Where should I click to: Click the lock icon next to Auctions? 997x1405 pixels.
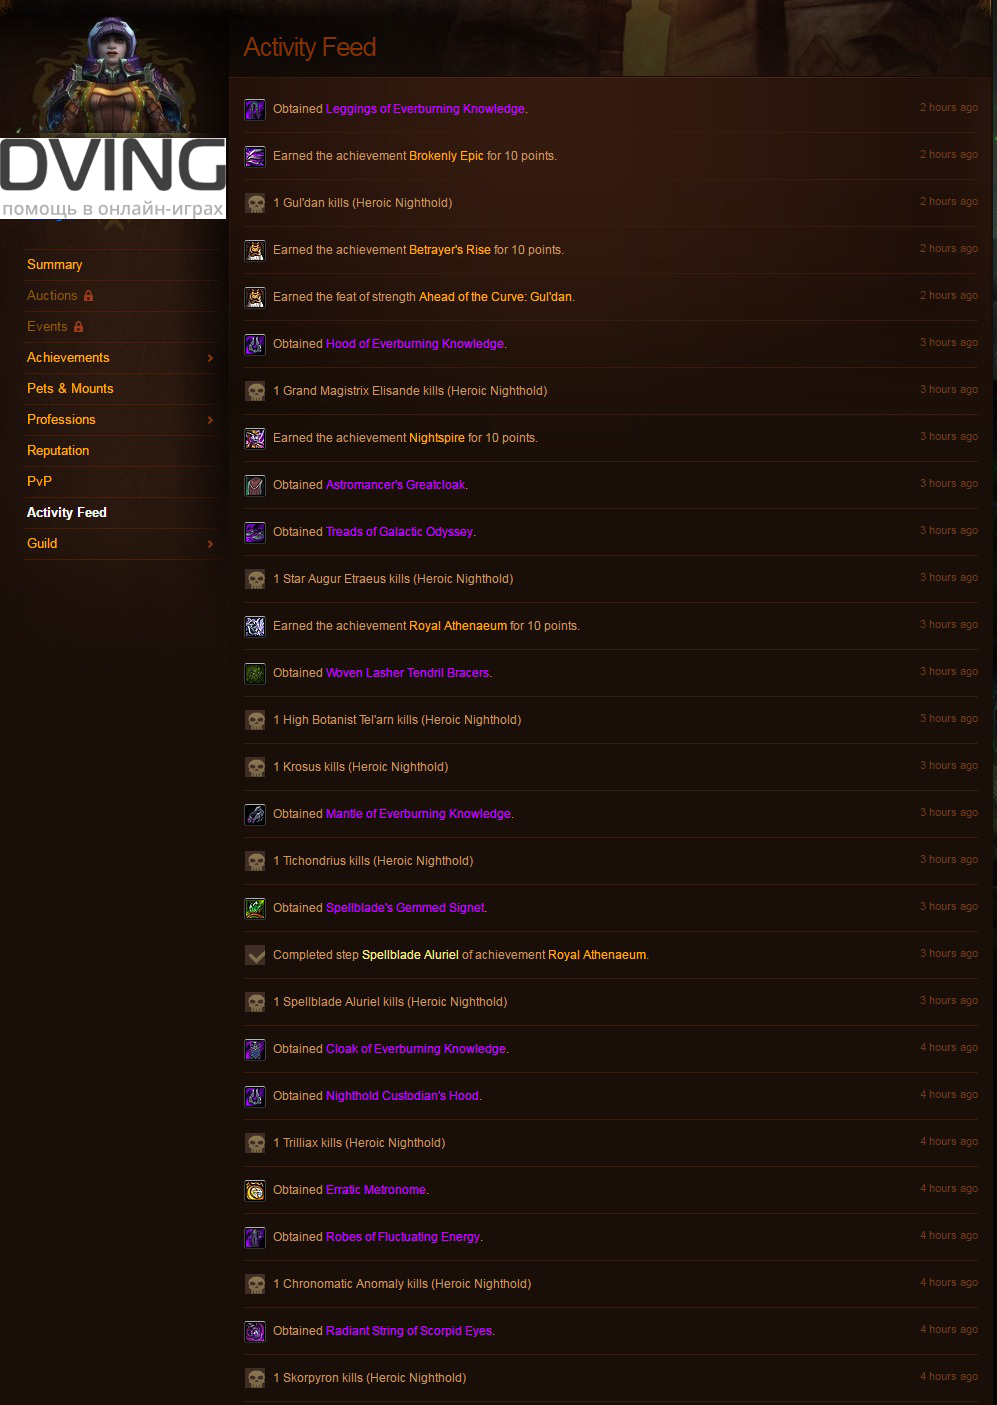click(x=88, y=295)
